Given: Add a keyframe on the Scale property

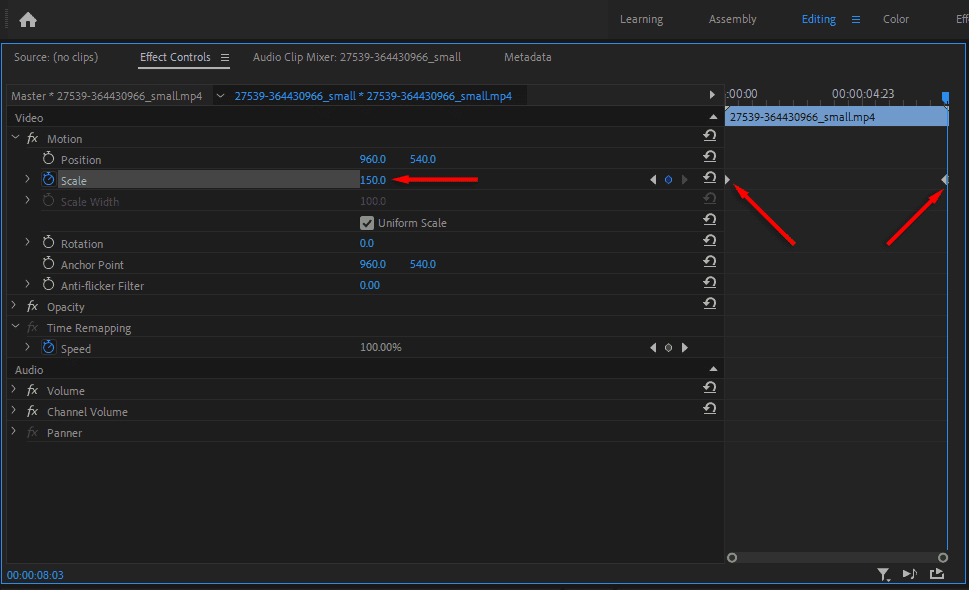Looking at the screenshot, I should (667, 180).
